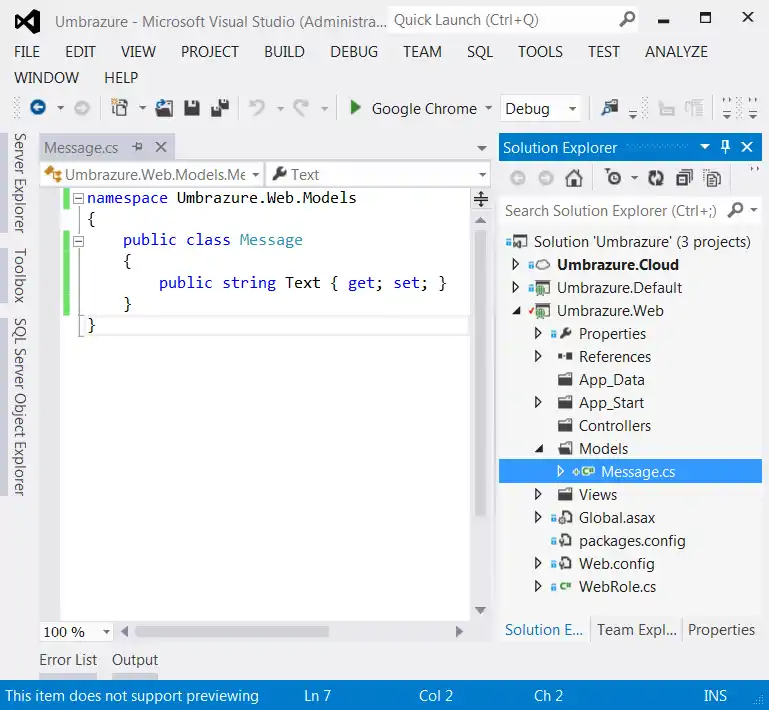Click Show All Files icon in Solution Explorer
This screenshot has height=710, width=769.
[712, 178]
